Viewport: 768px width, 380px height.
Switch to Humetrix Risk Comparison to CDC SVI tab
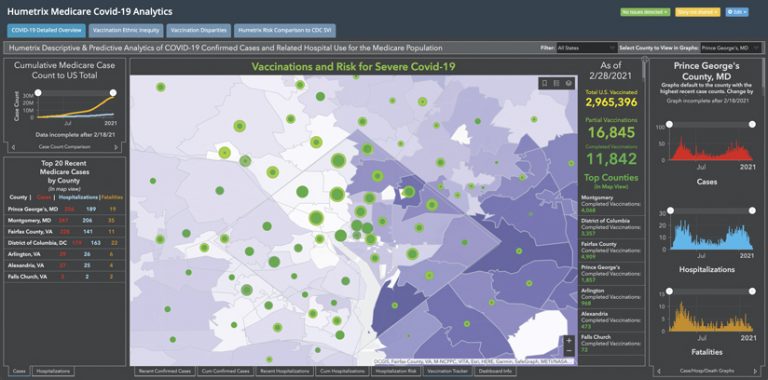(x=285, y=30)
